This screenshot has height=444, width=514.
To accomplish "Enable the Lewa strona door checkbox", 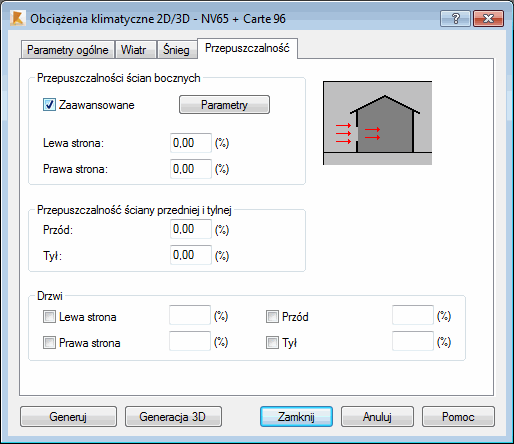I will point(49,316).
